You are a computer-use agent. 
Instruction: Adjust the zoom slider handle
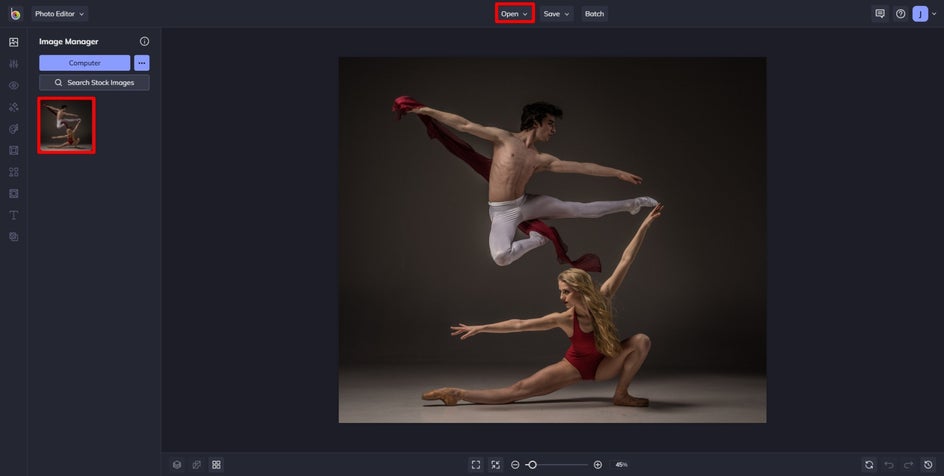pyautogui.click(x=532, y=465)
